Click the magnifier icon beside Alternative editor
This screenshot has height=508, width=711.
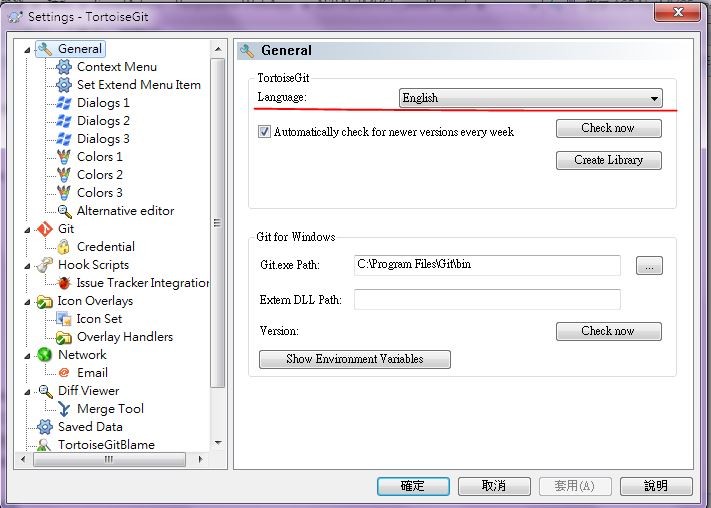[x=64, y=211]
